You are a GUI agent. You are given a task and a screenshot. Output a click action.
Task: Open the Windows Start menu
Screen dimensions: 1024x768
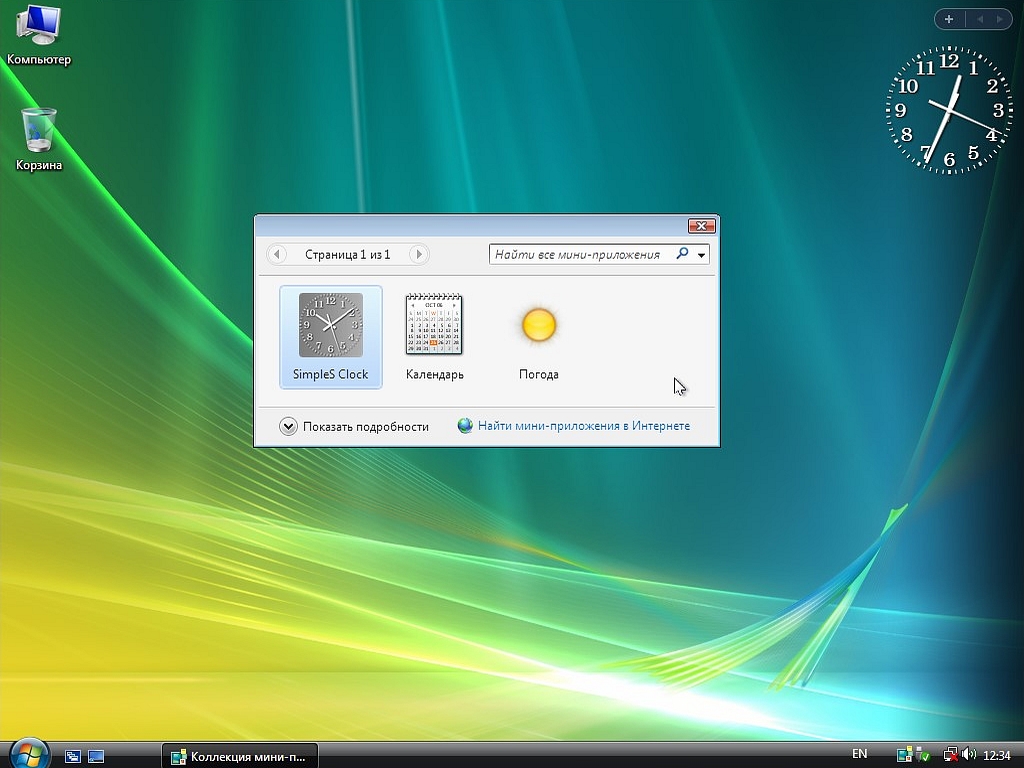click(28, 754)
